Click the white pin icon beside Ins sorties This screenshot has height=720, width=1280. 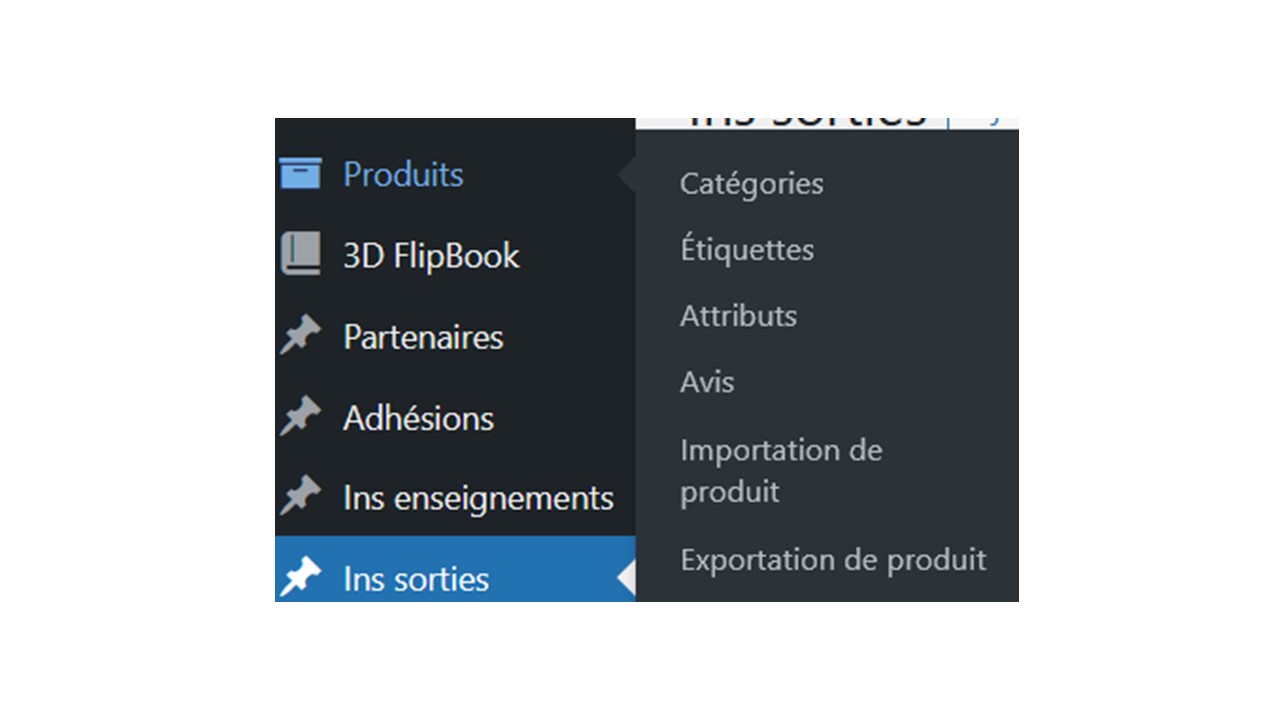click(300, 578)
